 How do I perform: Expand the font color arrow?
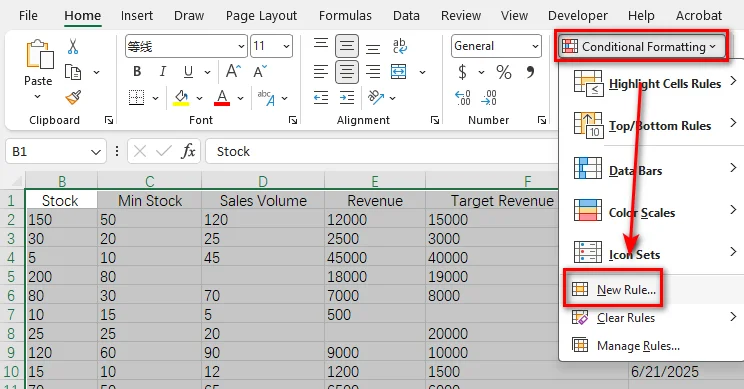tap(241, 98)
